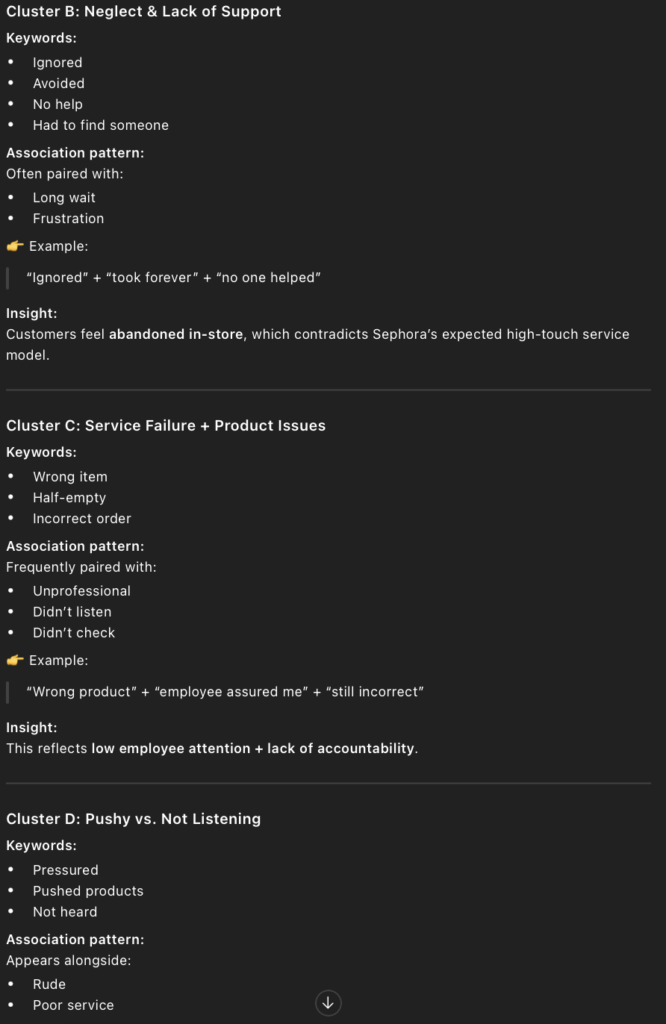
Task: Click the "Cluster C: Service Failure + Product Issues" heading
Action: point(166,425)
